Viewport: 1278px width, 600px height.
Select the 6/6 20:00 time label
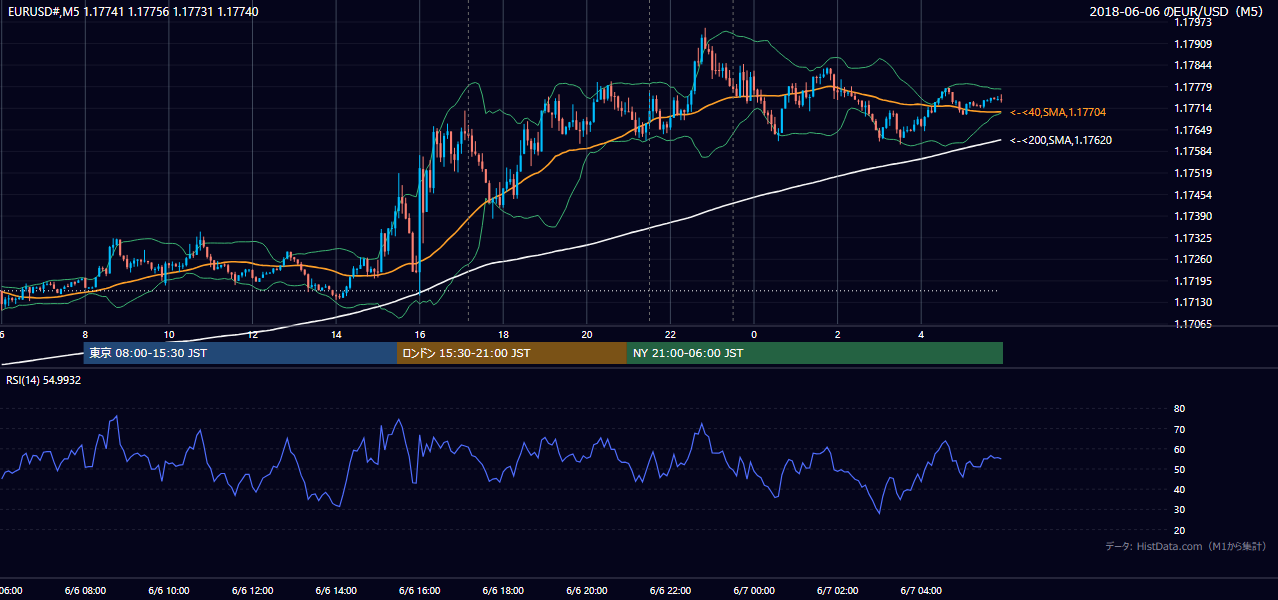[587, 591]
